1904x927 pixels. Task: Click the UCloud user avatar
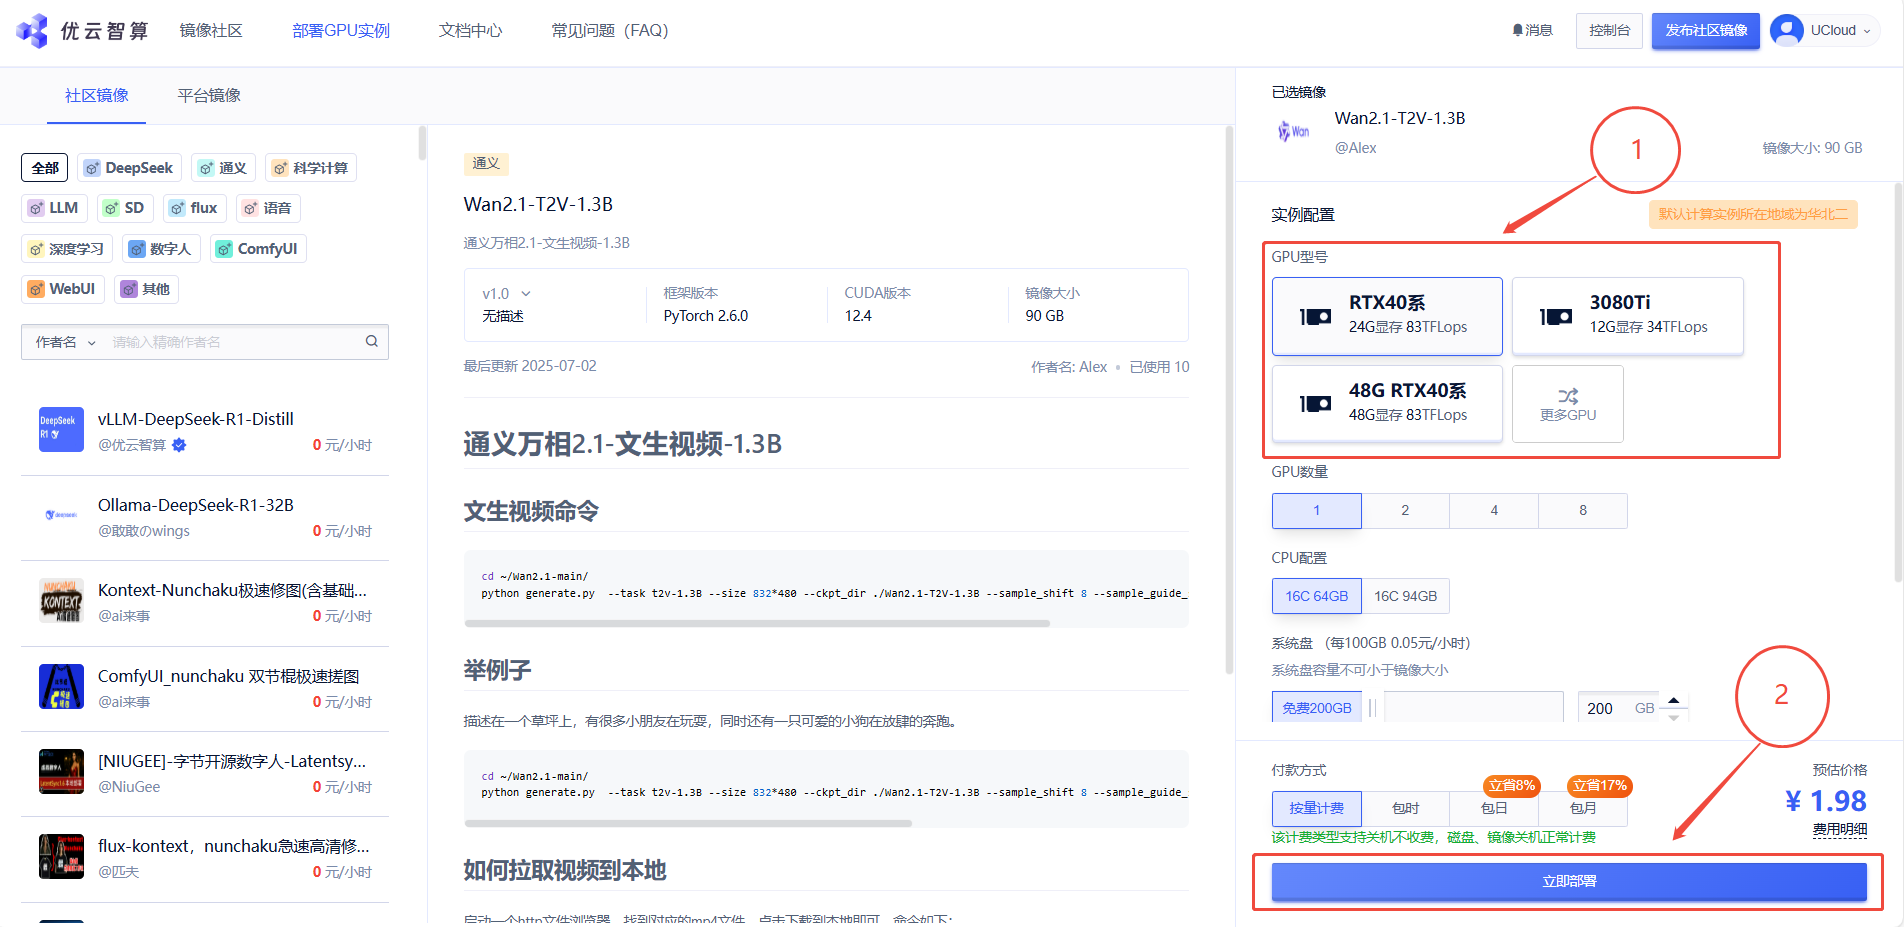point(1786,30)
